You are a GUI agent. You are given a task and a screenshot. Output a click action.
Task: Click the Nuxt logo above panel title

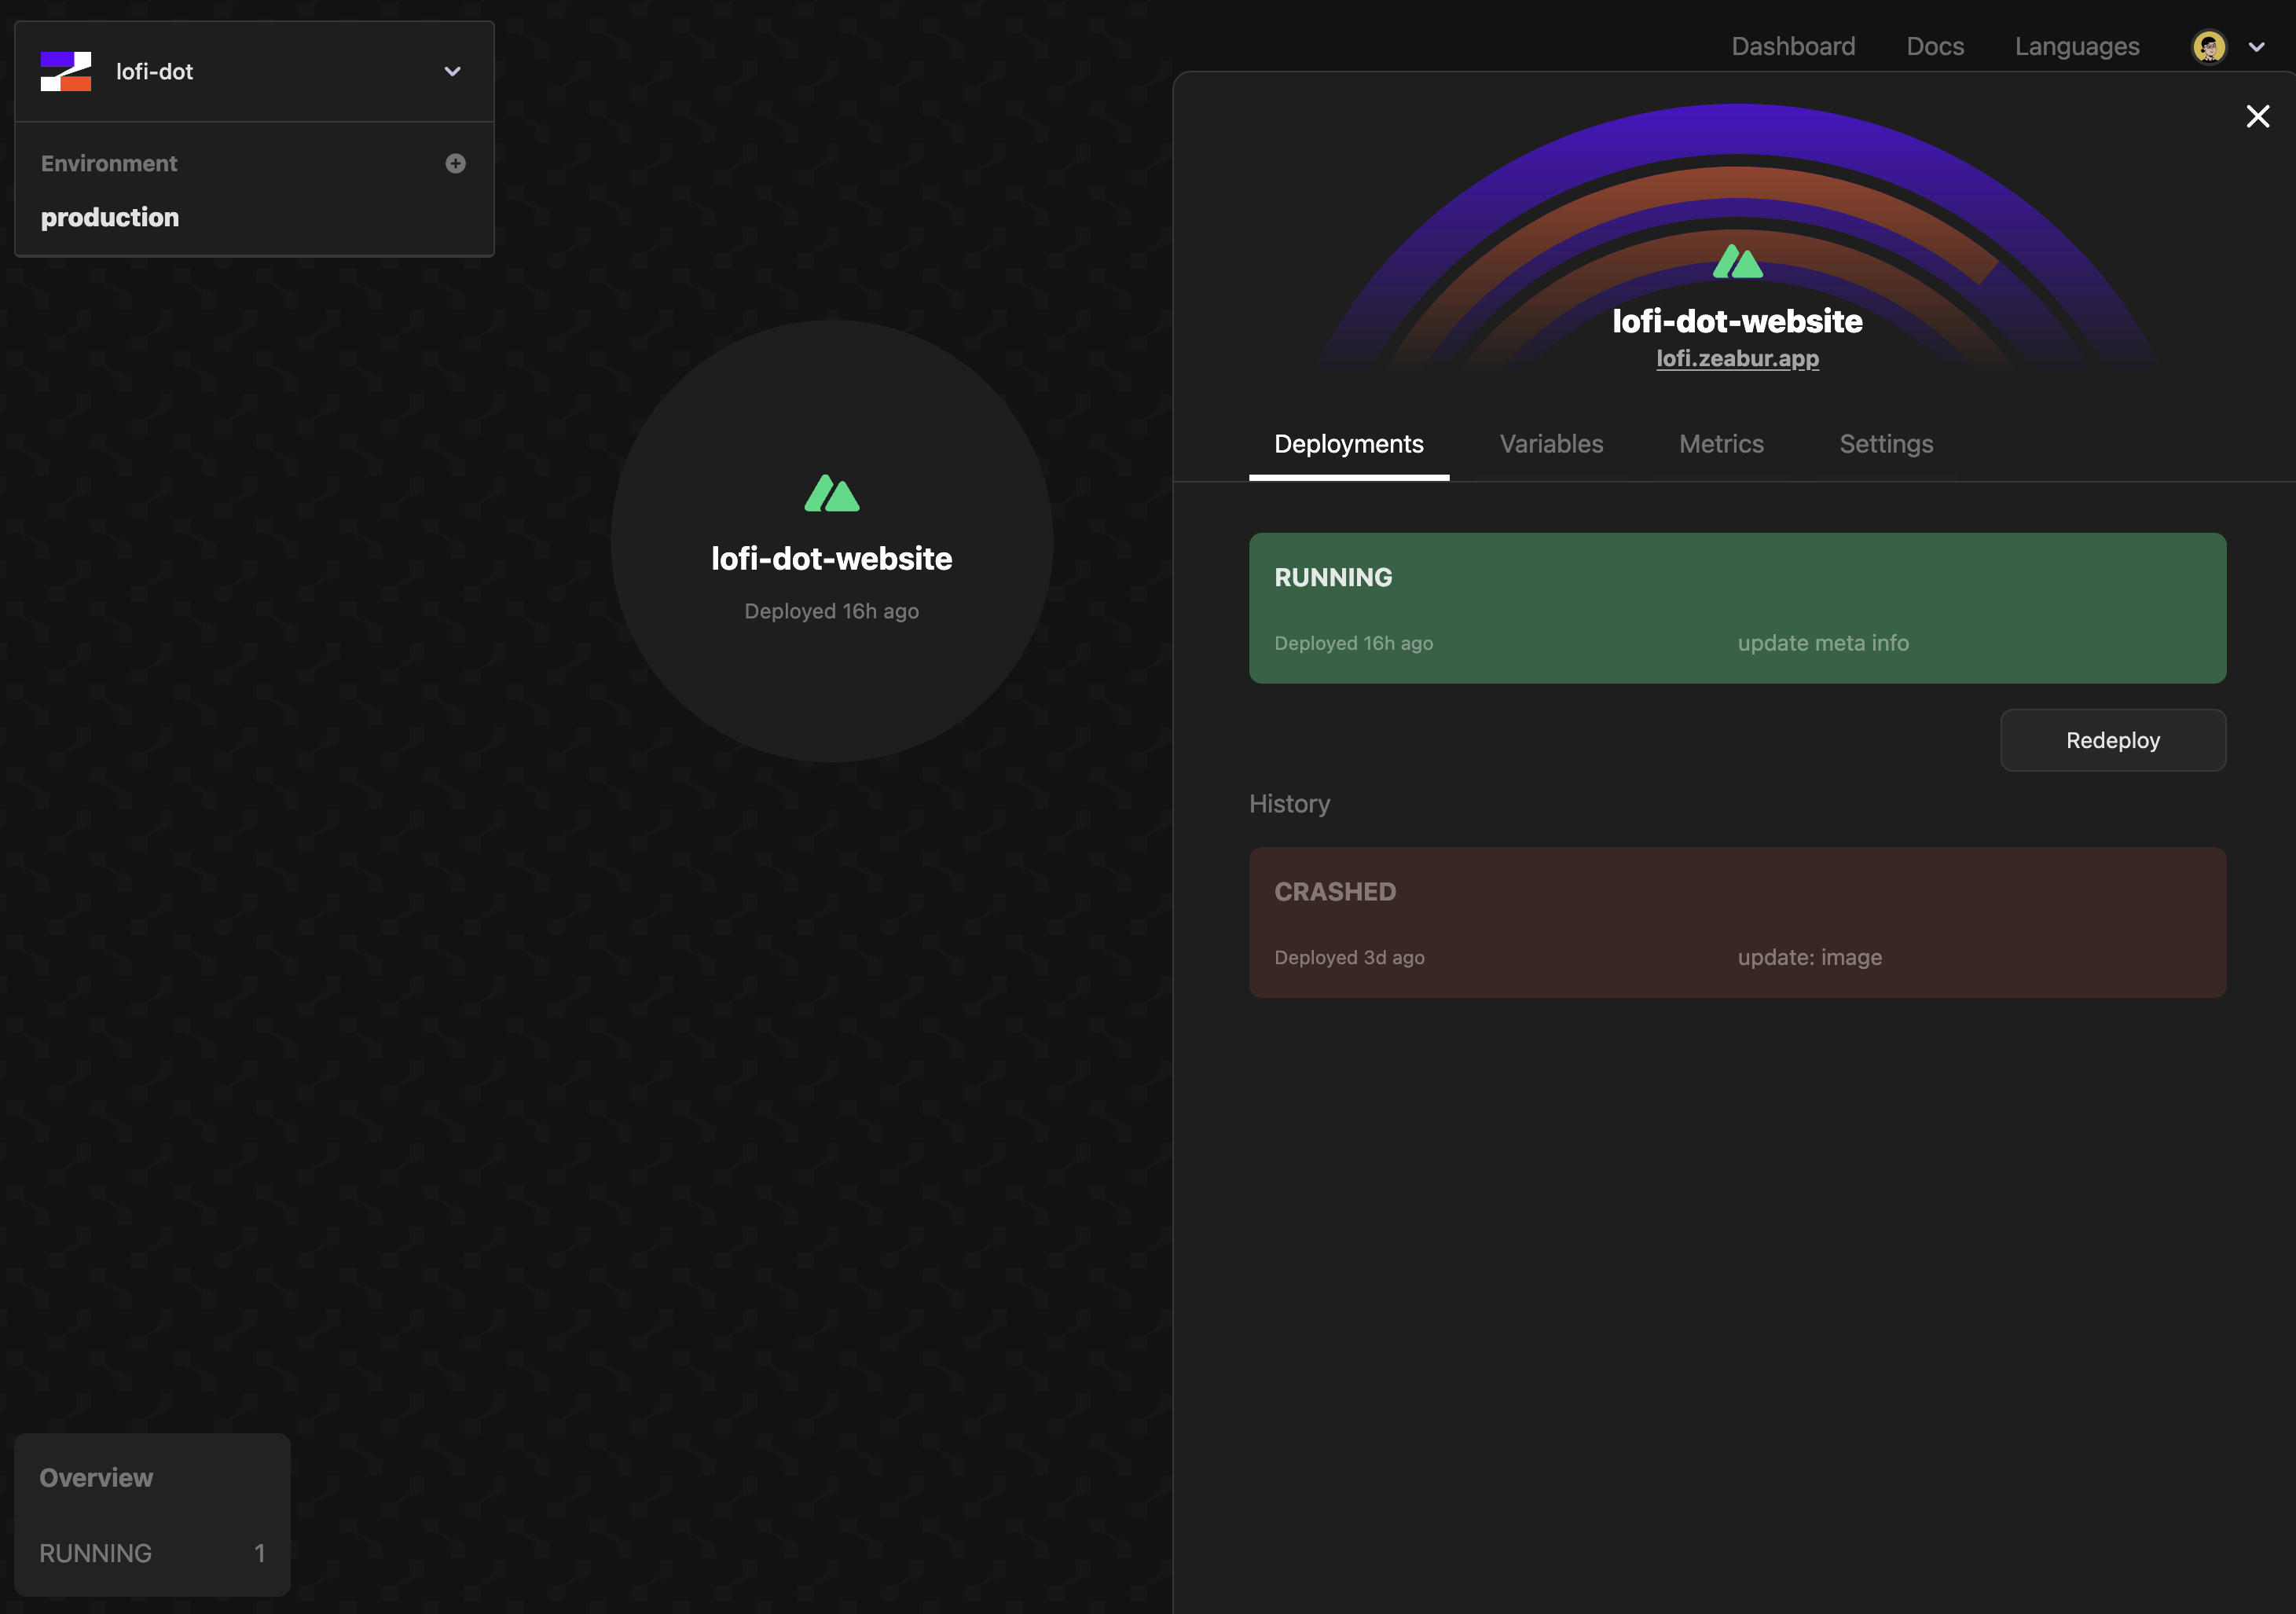point(1737,262)
